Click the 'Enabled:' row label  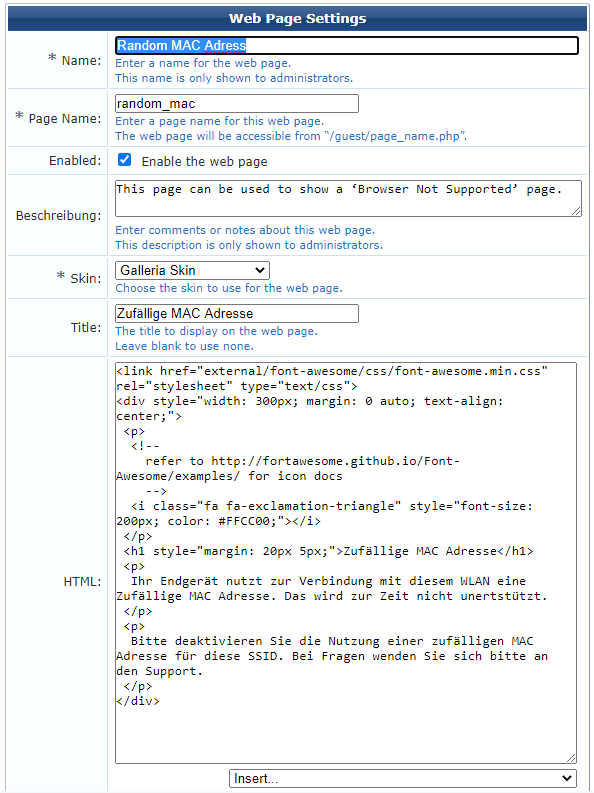click(x=75, y=160)
